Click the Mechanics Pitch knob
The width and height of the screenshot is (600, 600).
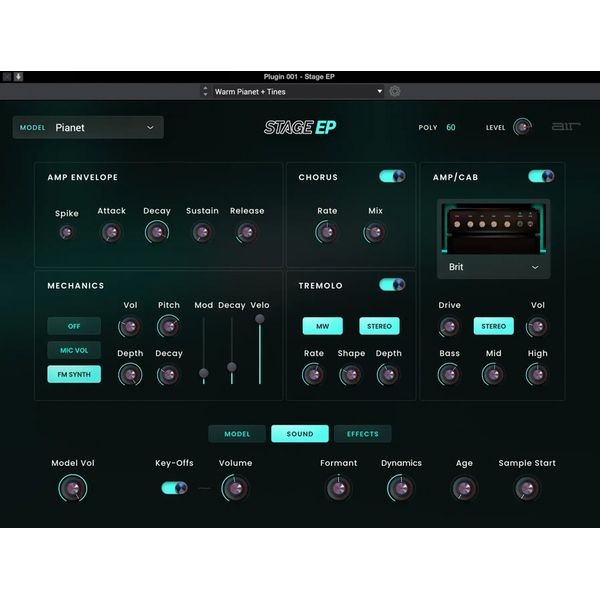(x=169, y=326)
